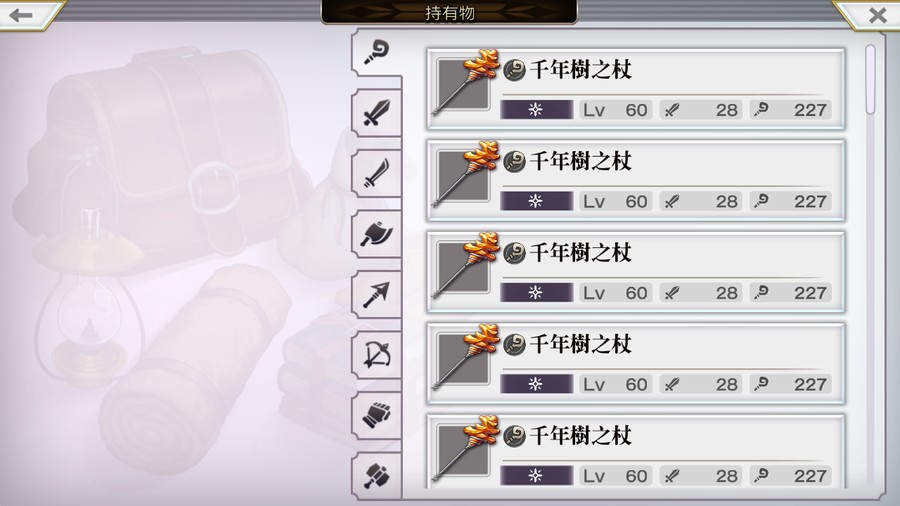900x506 pixels.
Task: Select the second 千年樹之杖 entry
Action: (x=635, y=180)
